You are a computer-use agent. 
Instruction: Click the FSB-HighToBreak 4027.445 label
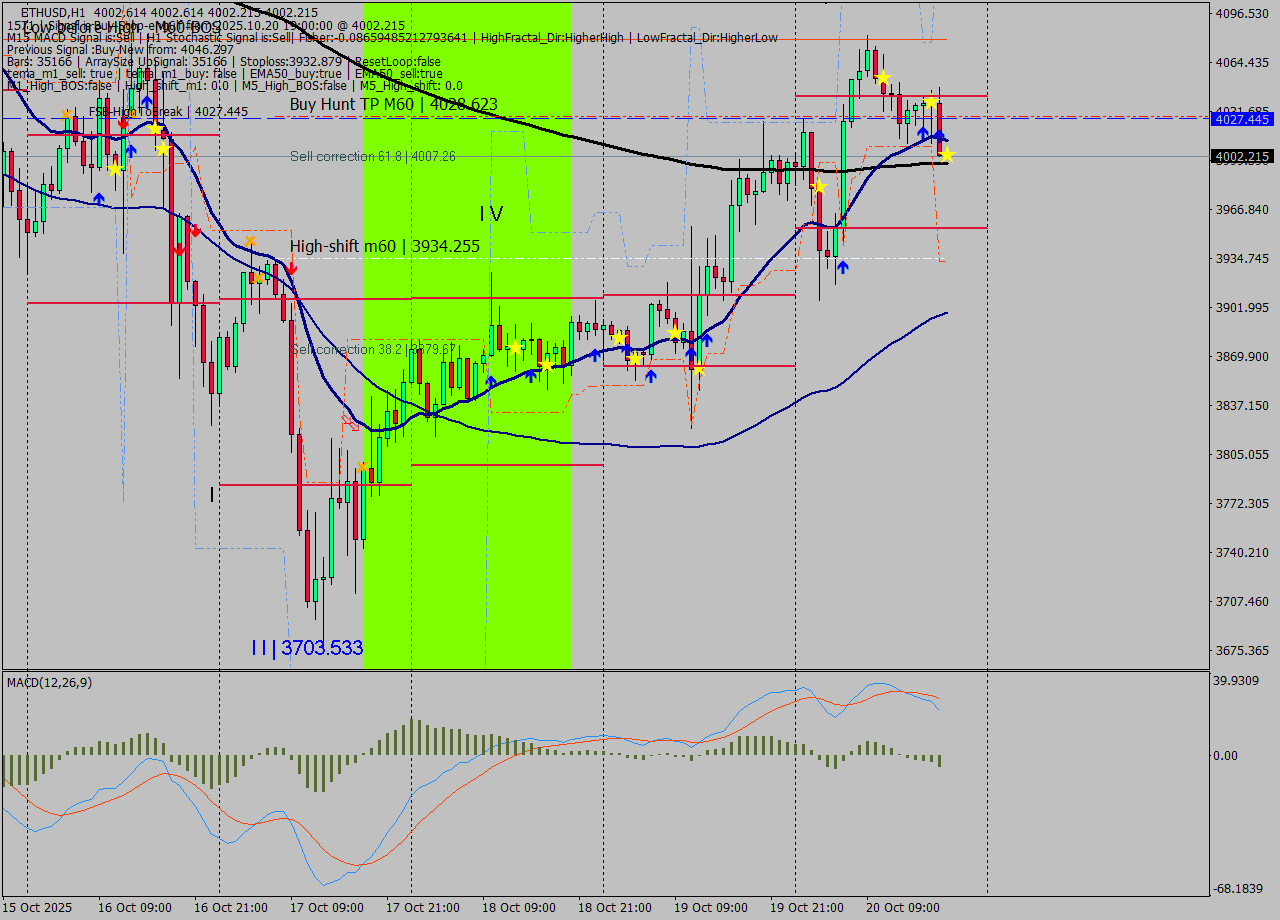[x=168, y=112]
